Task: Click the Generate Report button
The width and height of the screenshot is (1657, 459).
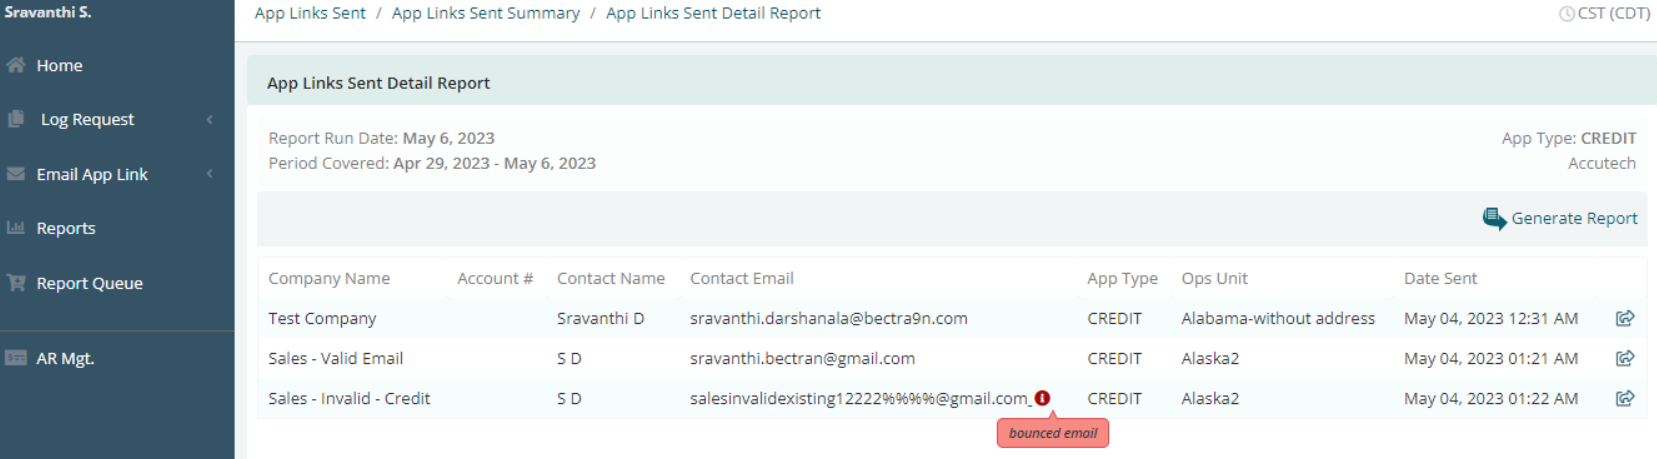Action: pos(1559,218)
